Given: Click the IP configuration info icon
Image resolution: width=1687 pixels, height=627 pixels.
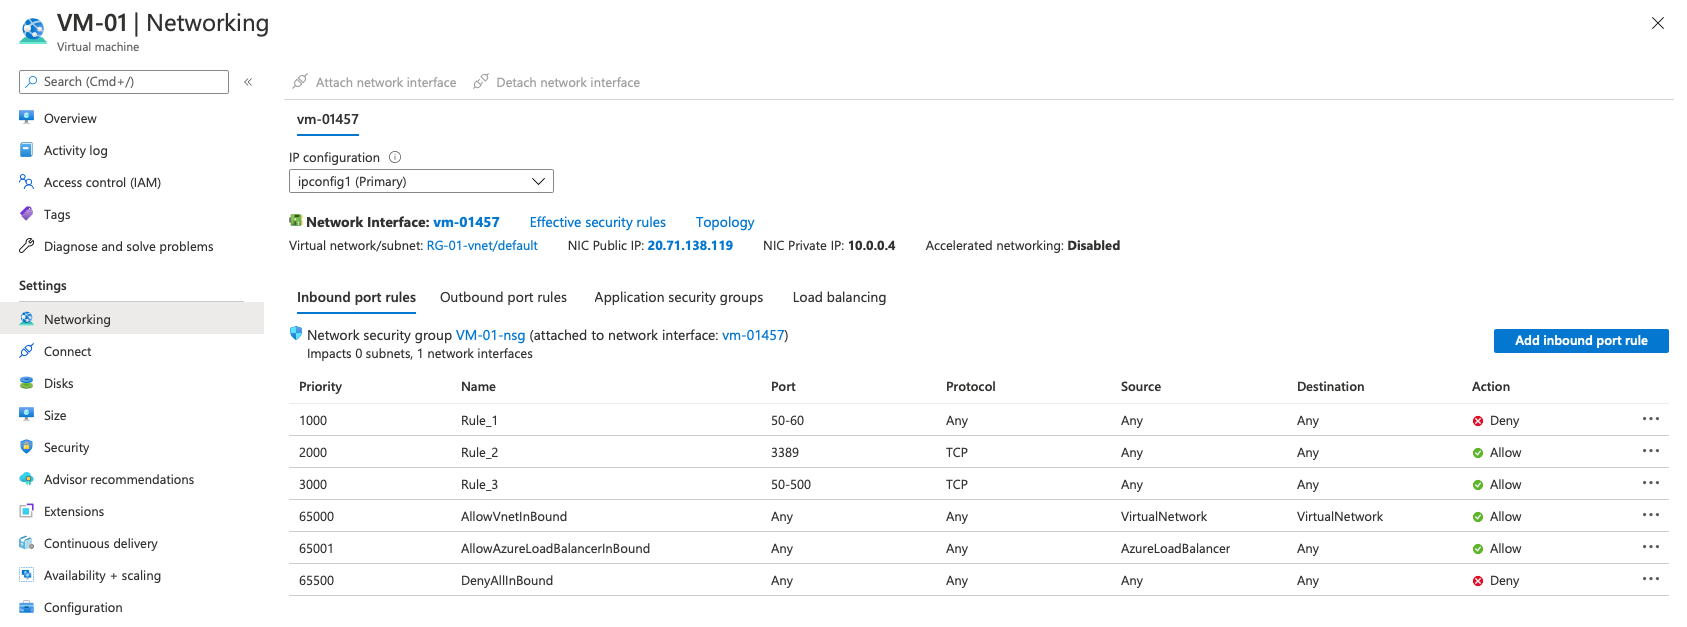Looking at the screenshot, I should point(395,157).
